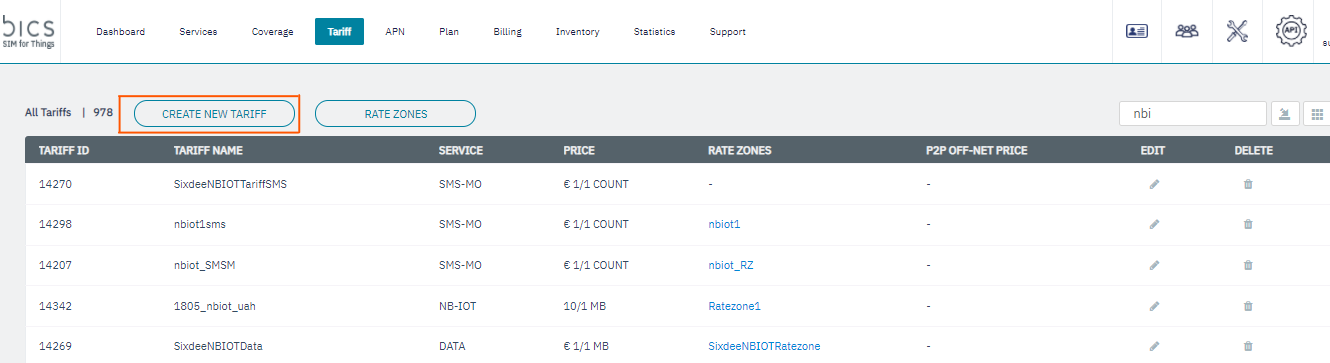Open the nbiot1 rate zone link

click(x=724, y=224)
